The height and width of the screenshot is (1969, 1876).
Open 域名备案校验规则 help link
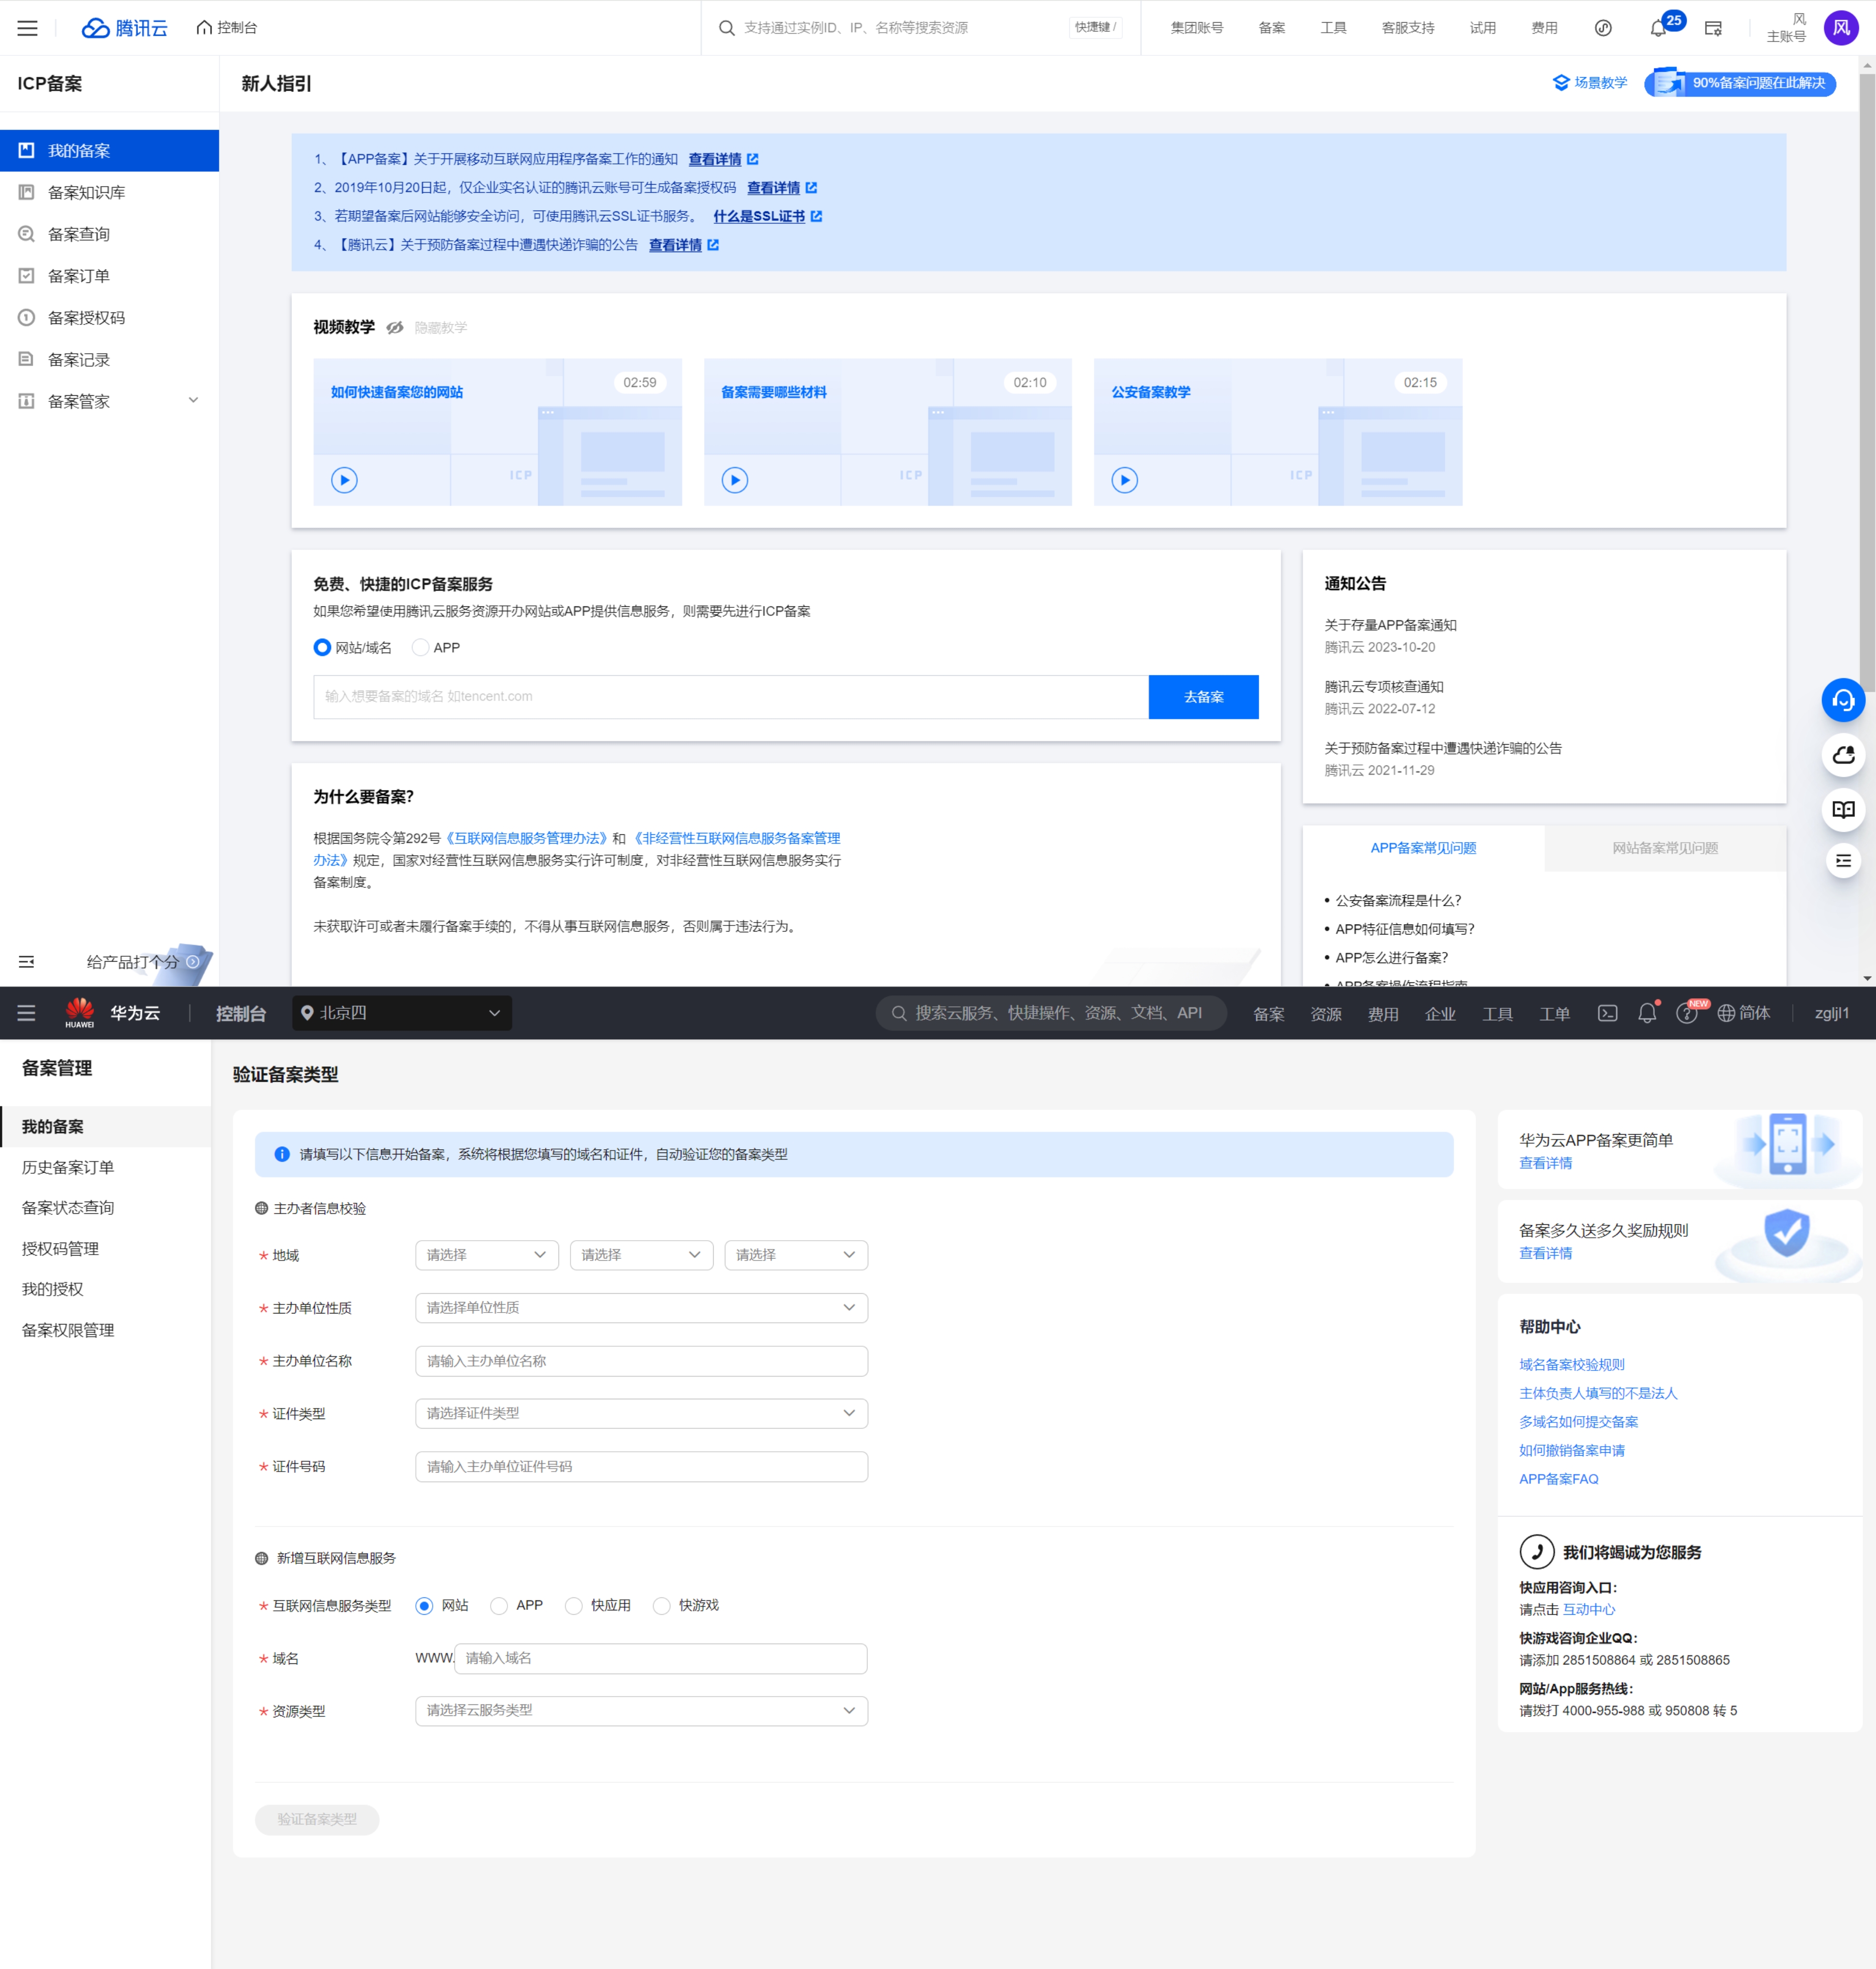(1571, 1364)
